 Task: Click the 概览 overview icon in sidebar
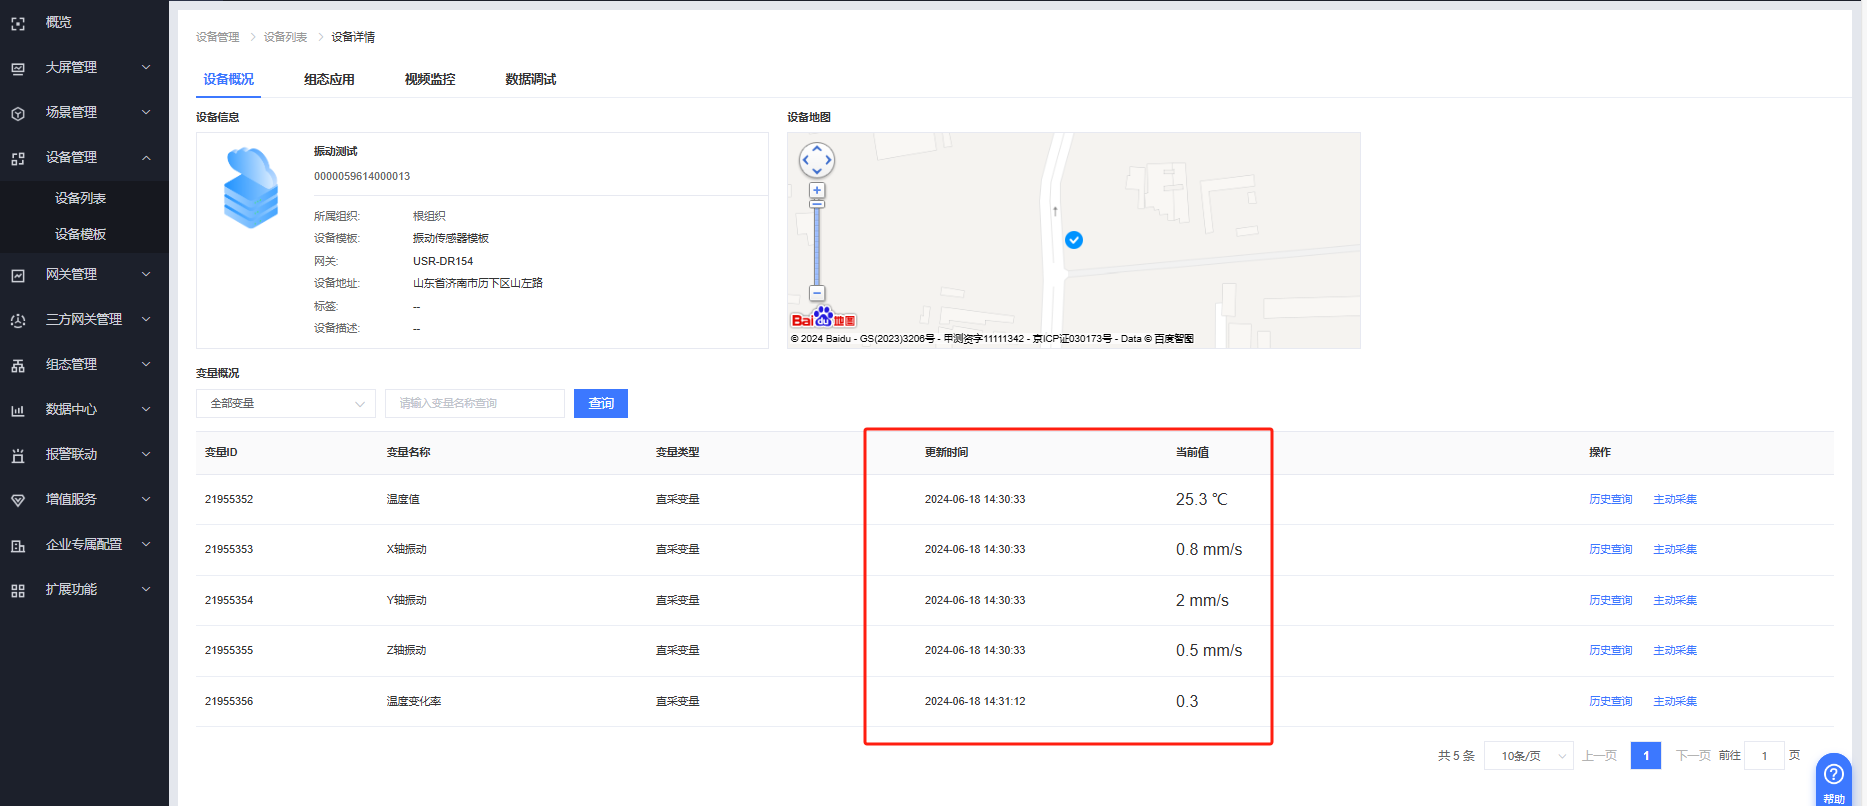(x=18, y=23)
